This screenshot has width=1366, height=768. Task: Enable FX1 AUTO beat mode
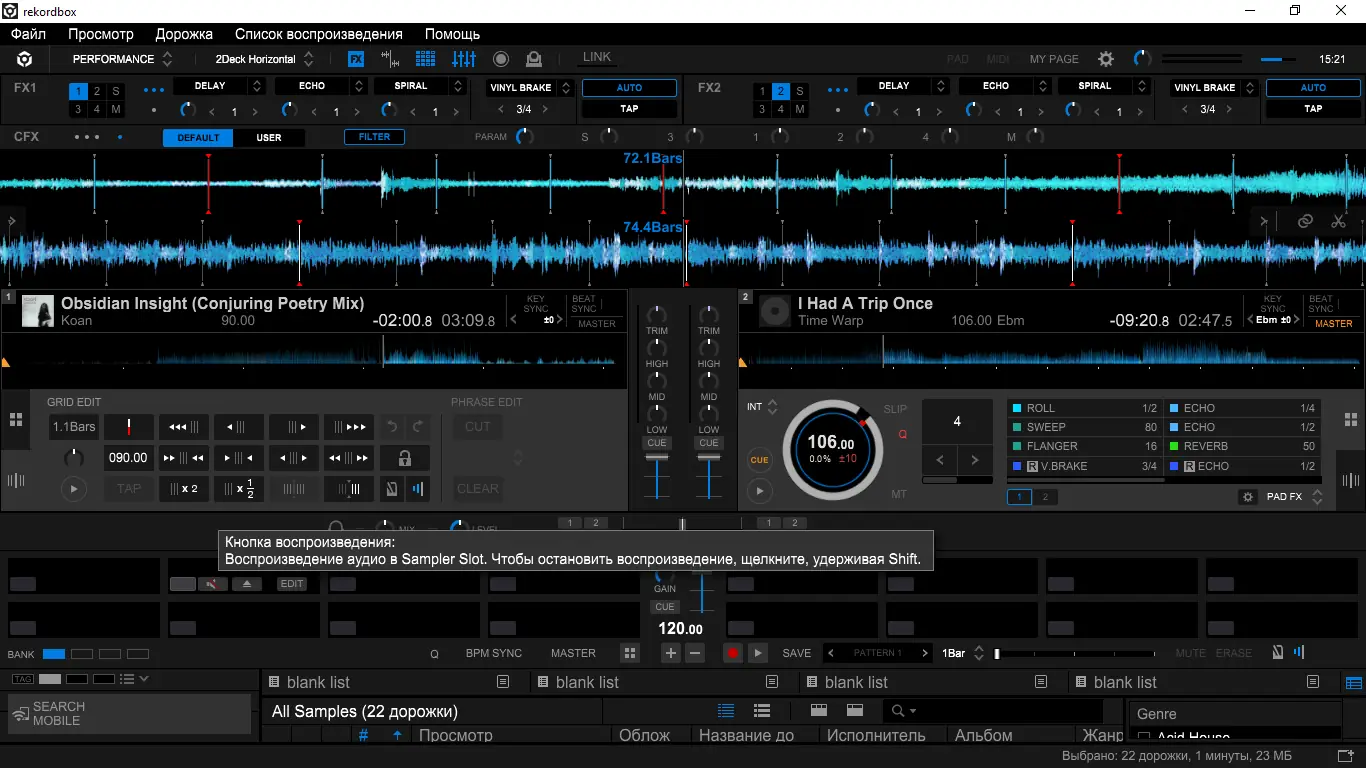(x=629, y=88)
